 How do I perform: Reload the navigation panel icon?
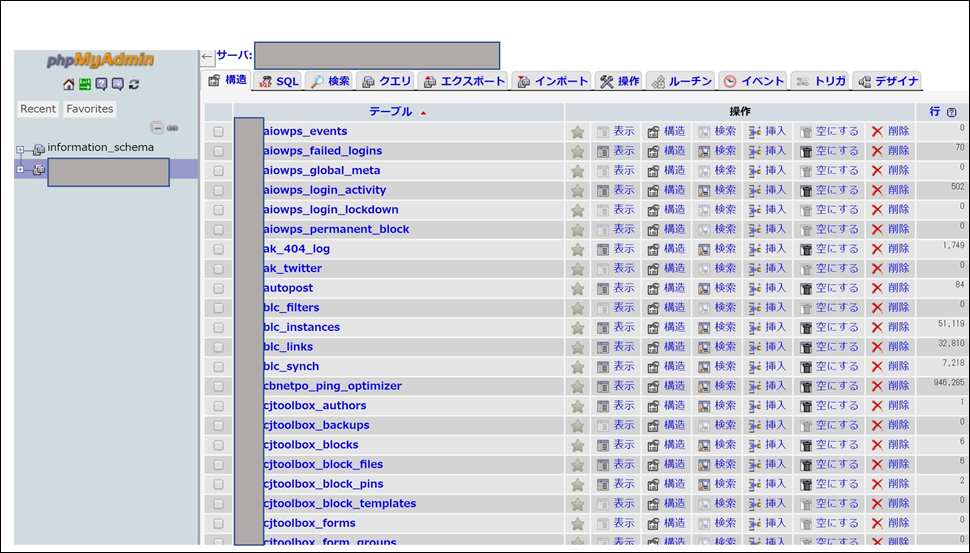(x=134, y=84)
